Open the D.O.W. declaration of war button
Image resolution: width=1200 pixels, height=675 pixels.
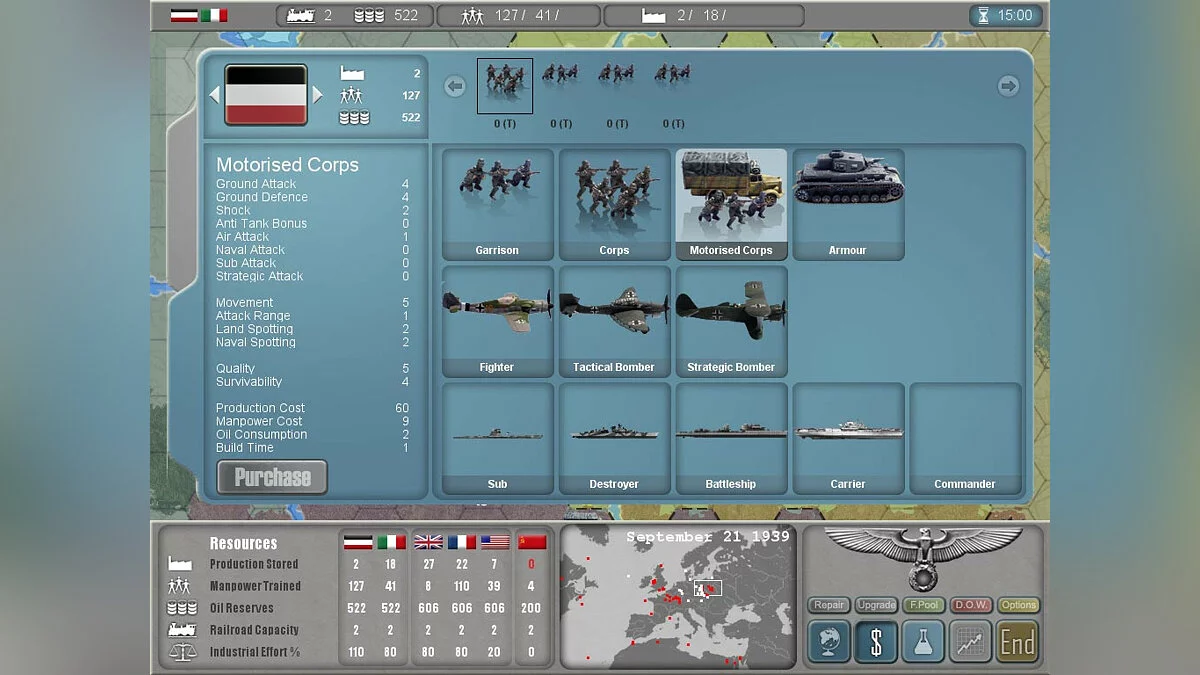[971, 605]
